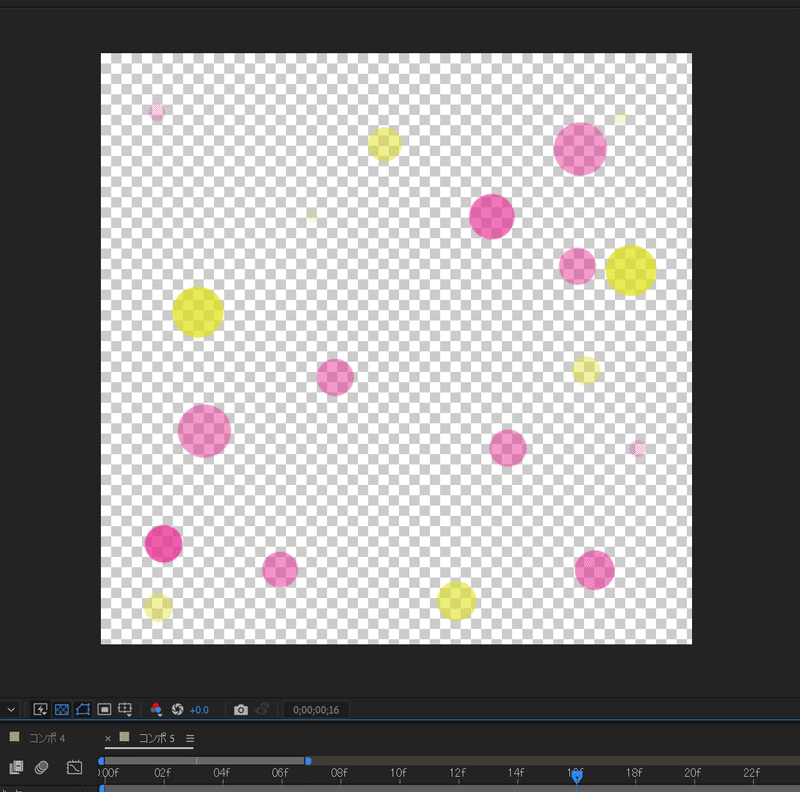Screen dimensions: 800x792
Task: Click the reset exposure aperture icon
Action: 178,709
